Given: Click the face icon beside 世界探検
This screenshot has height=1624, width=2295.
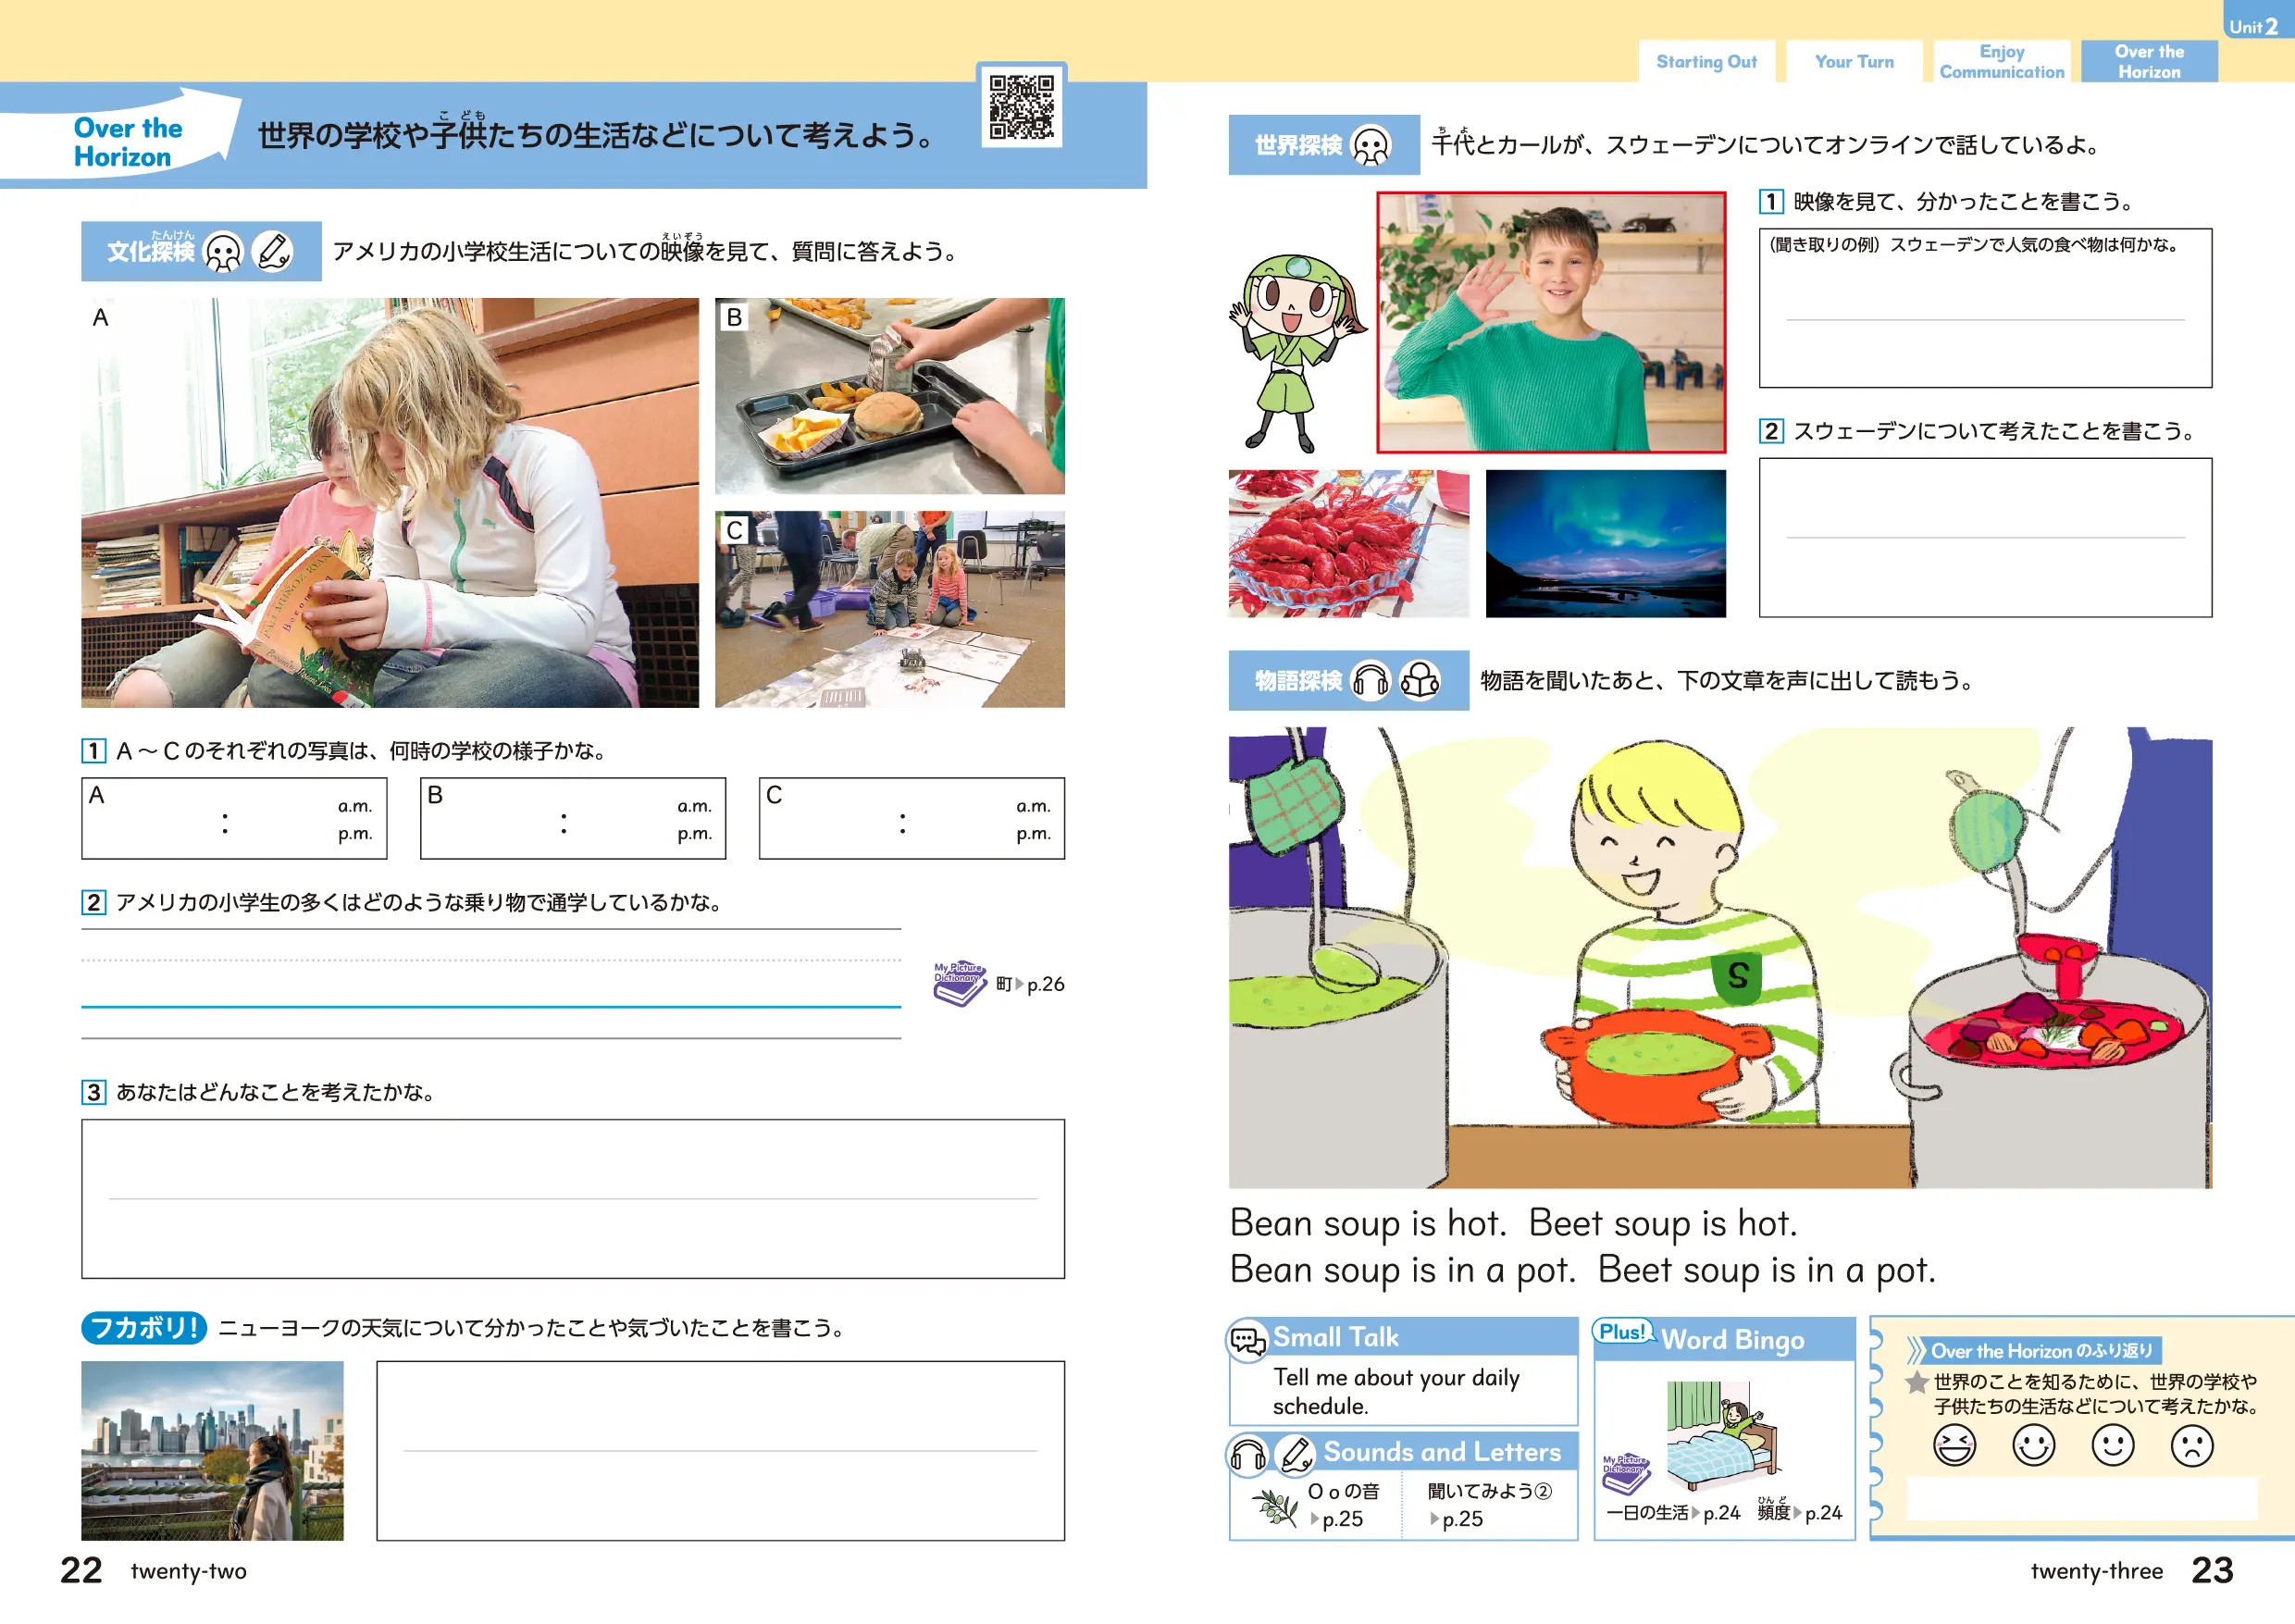Looking at the screenshot, I should (x=1370, y=146).
